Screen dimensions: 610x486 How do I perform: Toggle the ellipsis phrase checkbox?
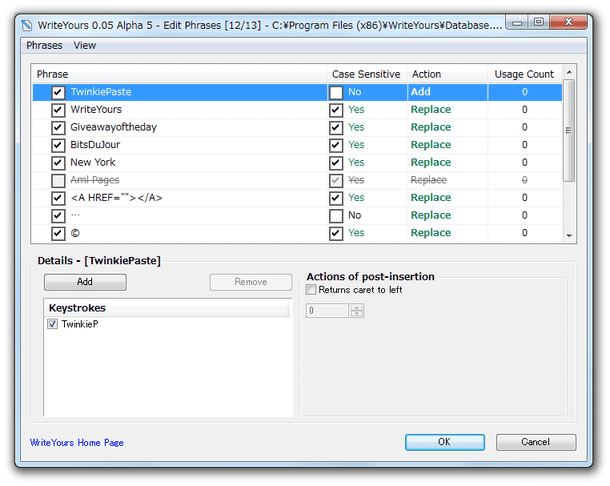[58, 215]
